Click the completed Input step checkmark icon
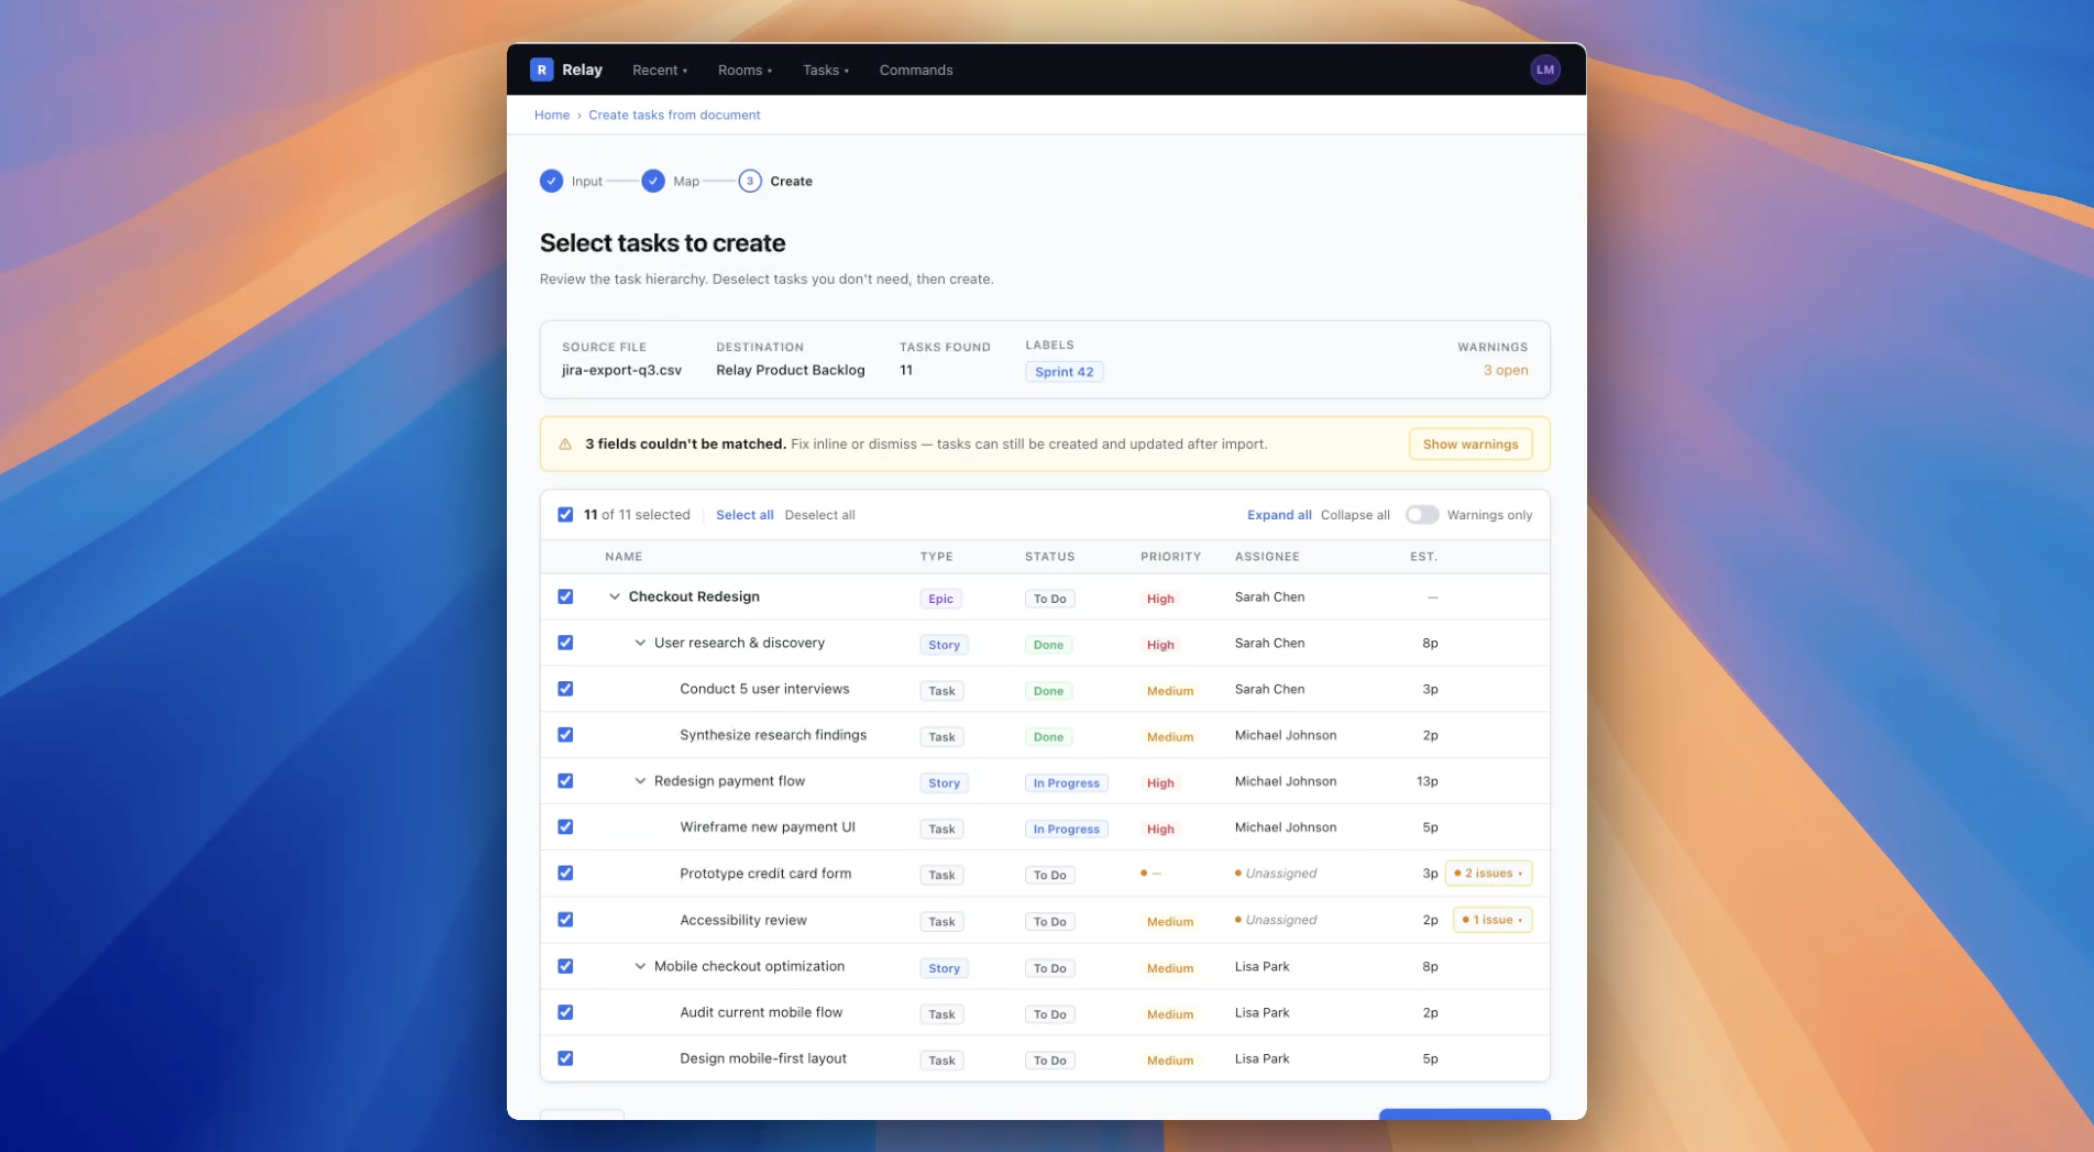This screenshot has height=1152, width=2094. coord(552,181)
